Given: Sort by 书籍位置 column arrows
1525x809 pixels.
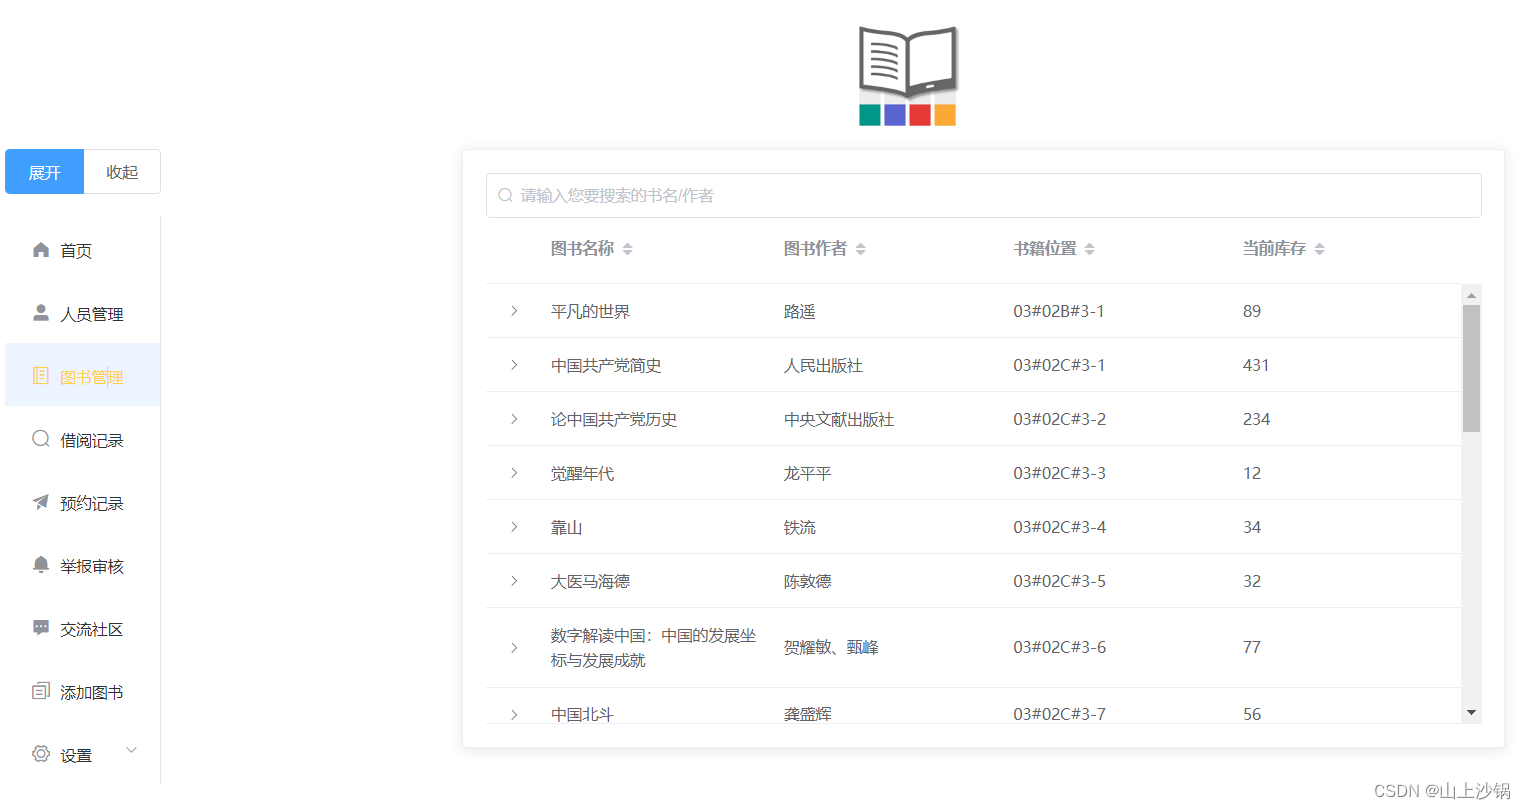Looking at the screenshot, I should (1090, 249).
